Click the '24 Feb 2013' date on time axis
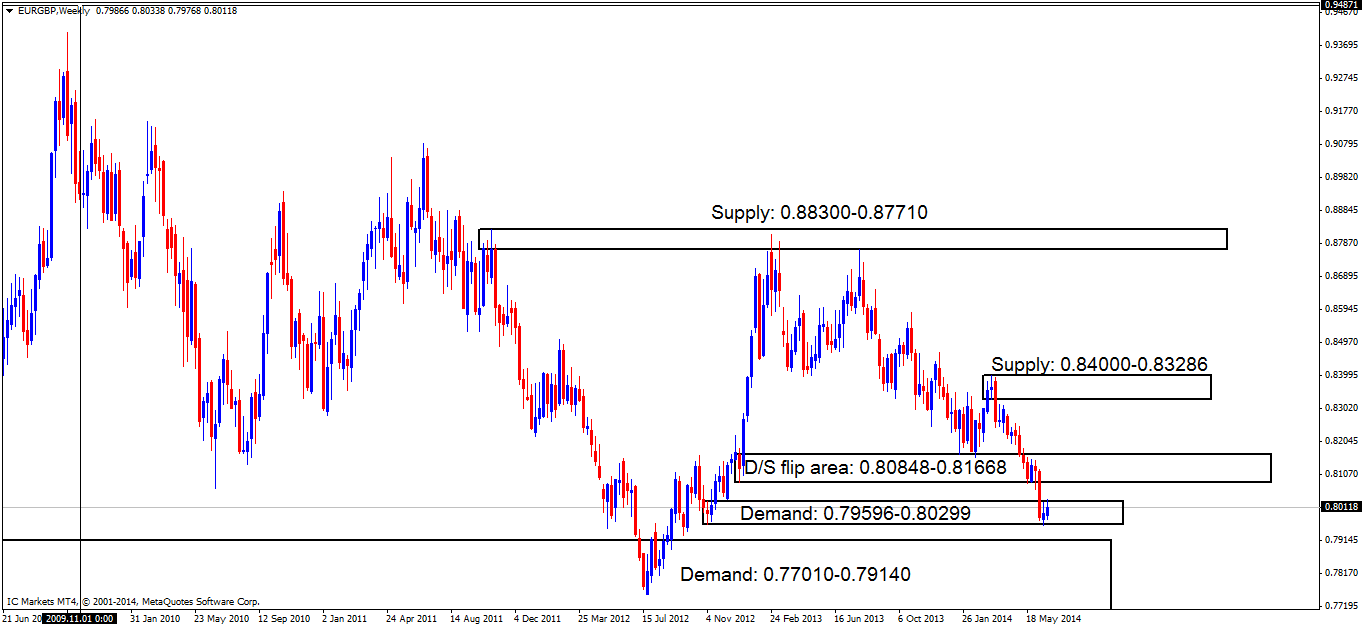This screenshot has width=1362, height=627. (796, 618)
